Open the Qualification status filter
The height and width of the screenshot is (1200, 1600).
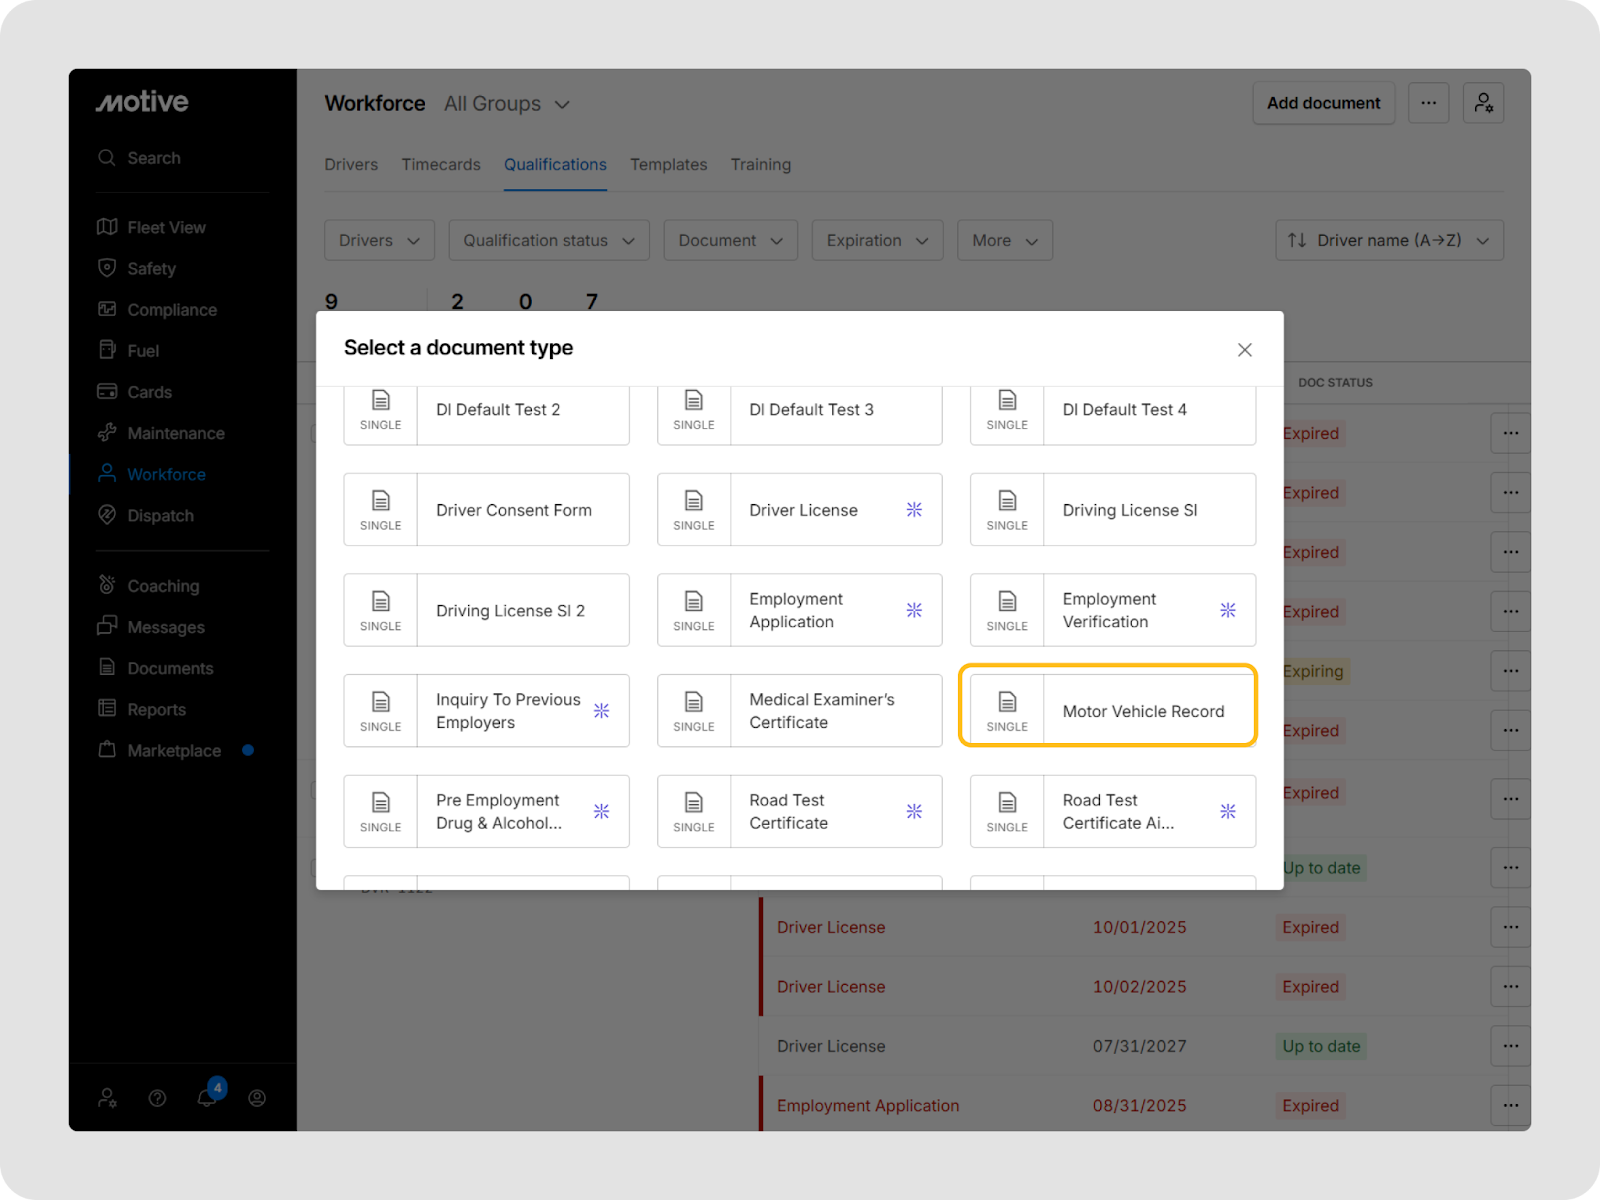pos(549,241)
